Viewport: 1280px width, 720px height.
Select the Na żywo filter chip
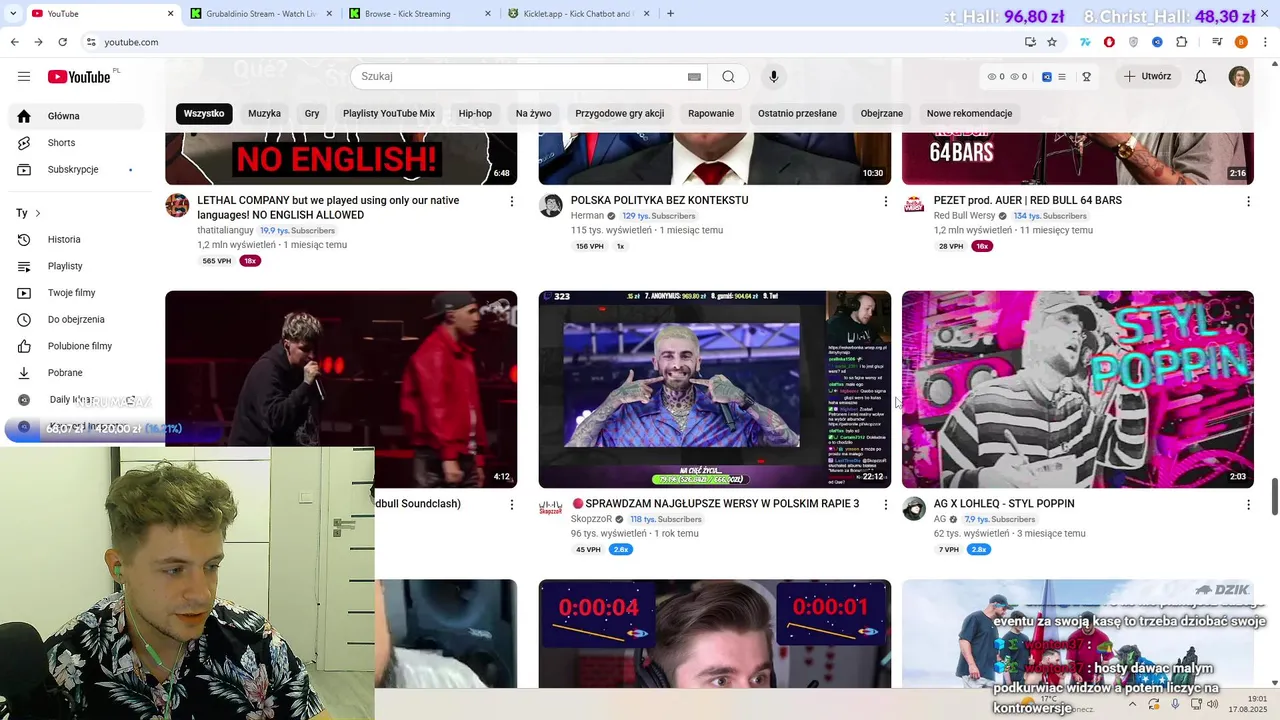(533, 114)
